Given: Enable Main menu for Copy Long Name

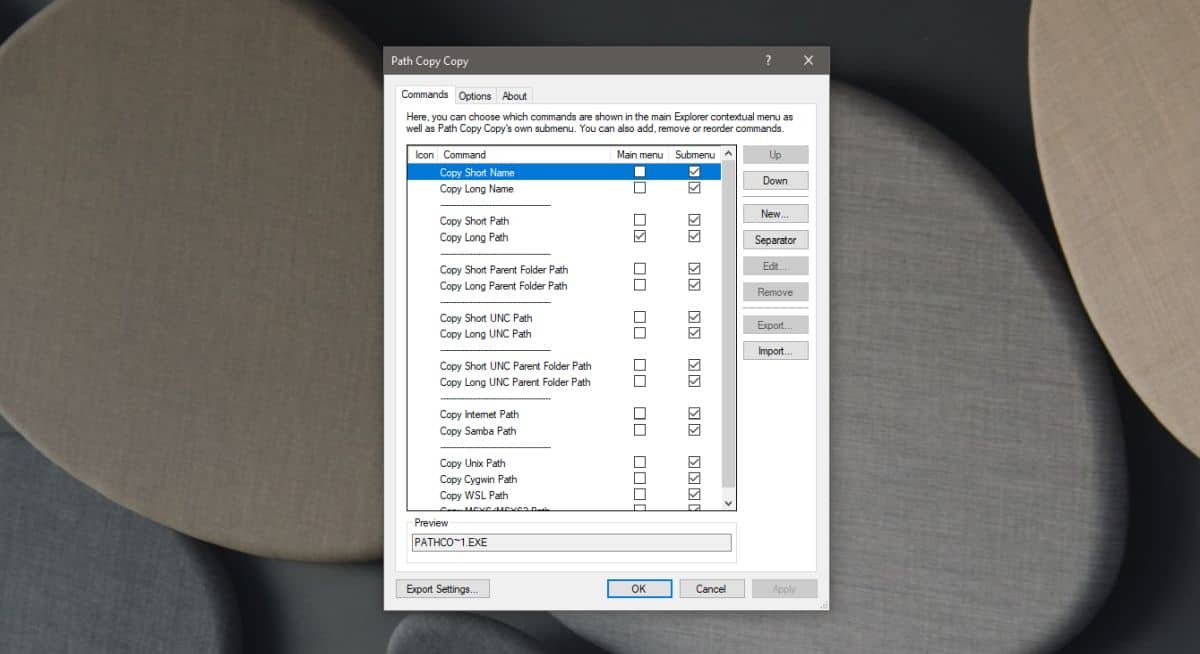Looking at the screenshot, I should pyautogui.click(x=640, y=188).
